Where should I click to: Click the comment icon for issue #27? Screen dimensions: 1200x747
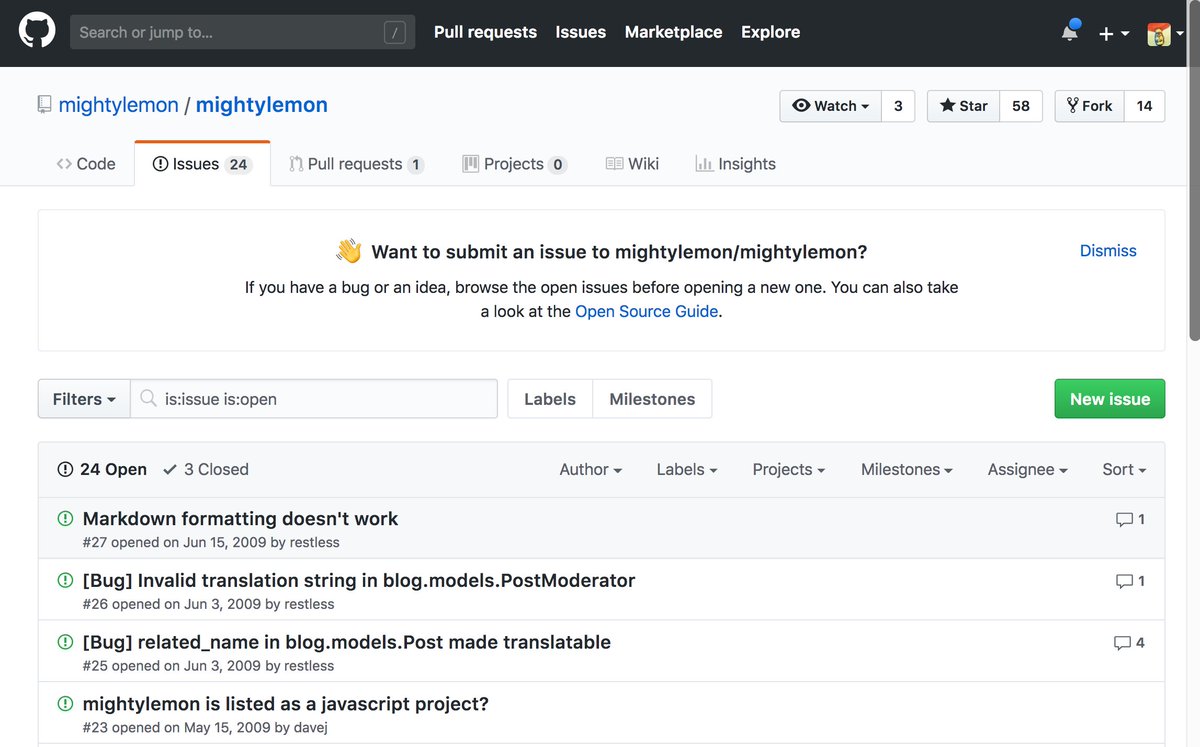[x=1124, y=520]
